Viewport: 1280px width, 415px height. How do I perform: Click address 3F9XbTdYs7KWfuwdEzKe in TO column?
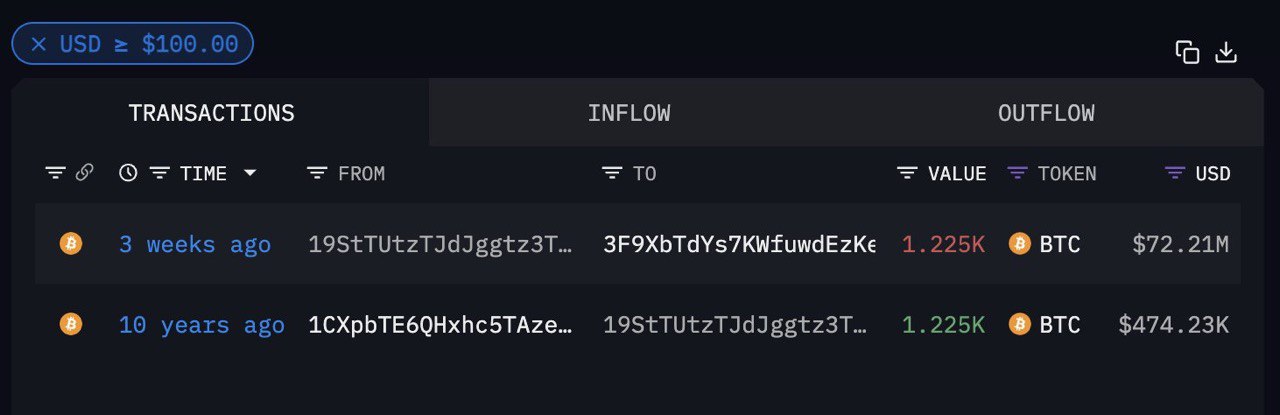pyautogui.click(x=739, y=244)
